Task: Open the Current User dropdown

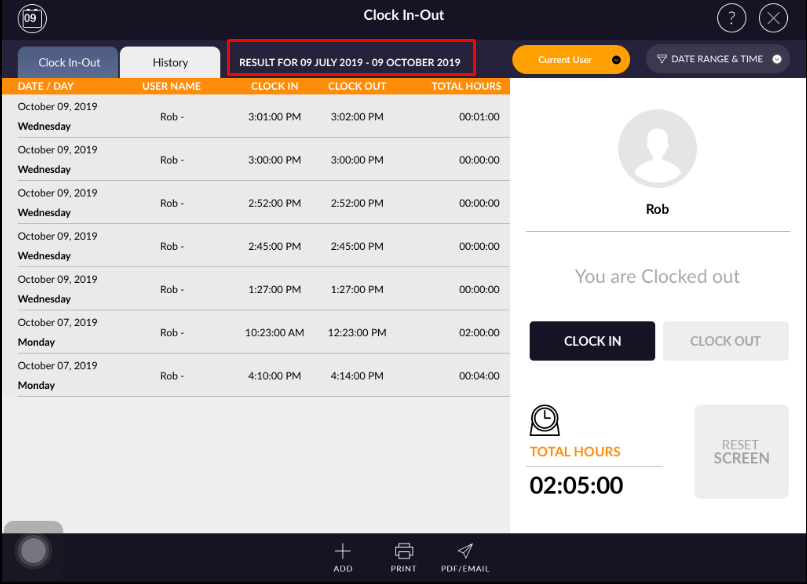Action: [x=571, y=60]
